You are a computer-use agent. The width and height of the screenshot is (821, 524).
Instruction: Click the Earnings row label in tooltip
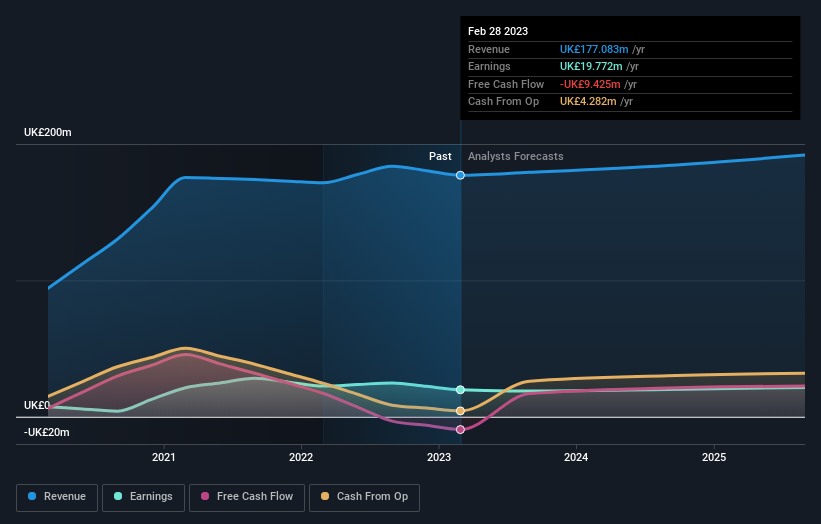coord(489,66)
